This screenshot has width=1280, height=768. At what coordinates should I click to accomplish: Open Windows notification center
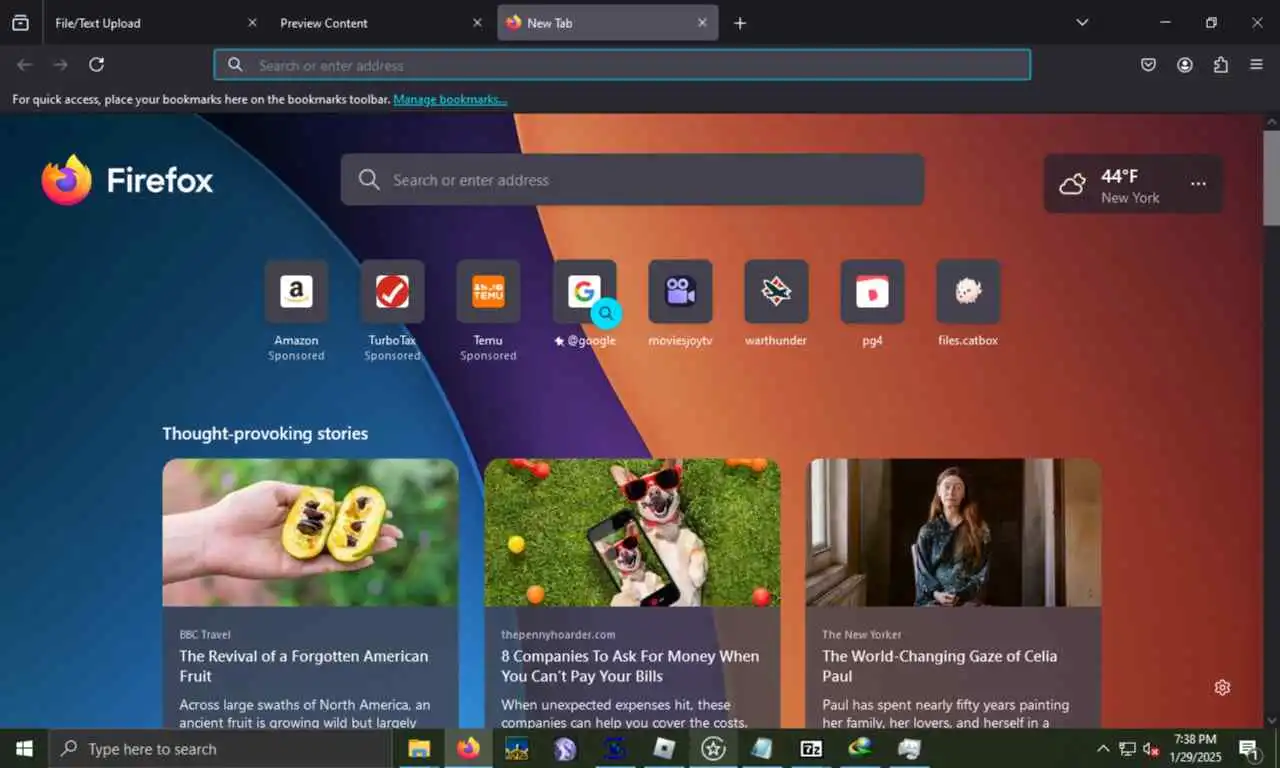pyautogui.click(x=1249, y=749)
